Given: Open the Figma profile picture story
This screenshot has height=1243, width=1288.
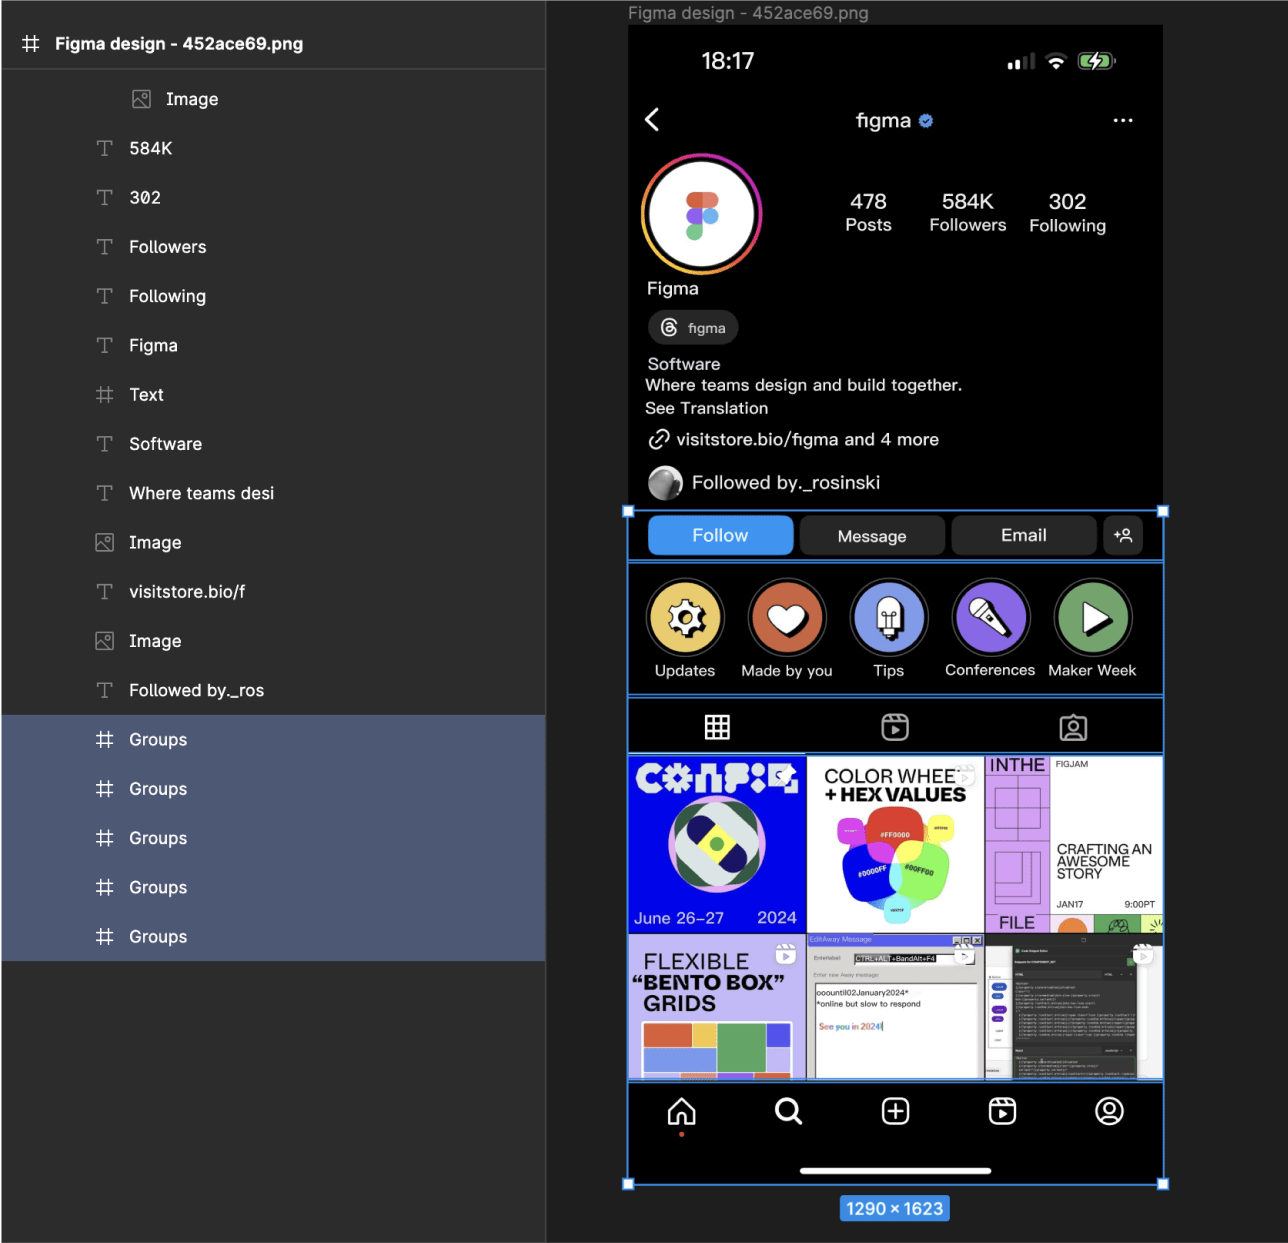Looking at the screenshot, I should coord(702,214).
